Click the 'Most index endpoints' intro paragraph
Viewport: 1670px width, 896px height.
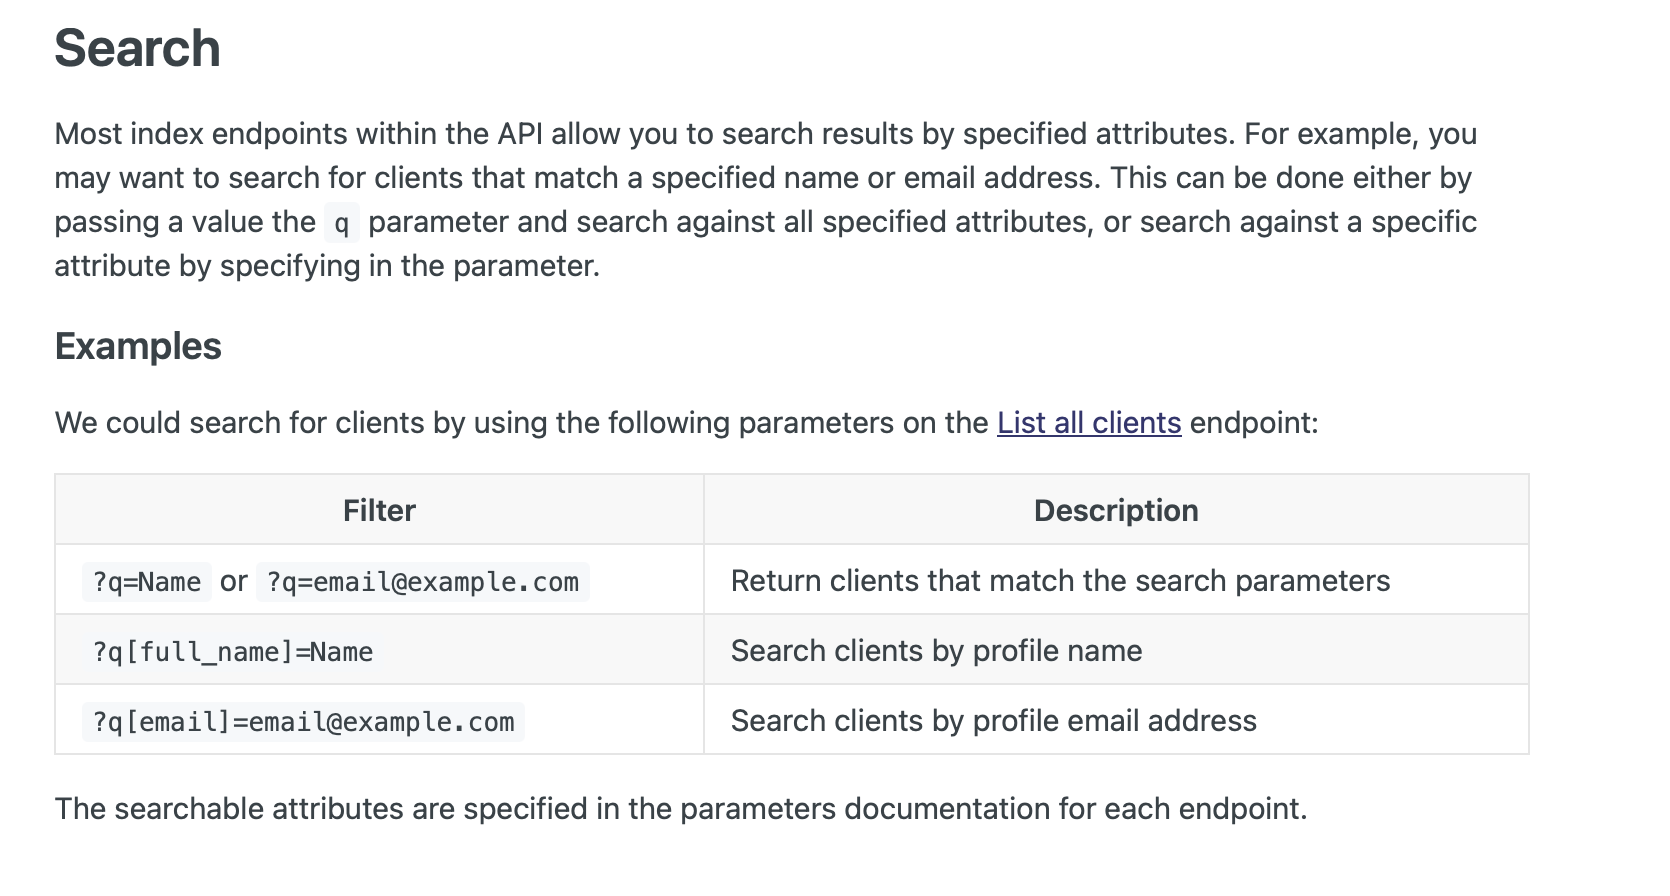(x=766, y=200)
